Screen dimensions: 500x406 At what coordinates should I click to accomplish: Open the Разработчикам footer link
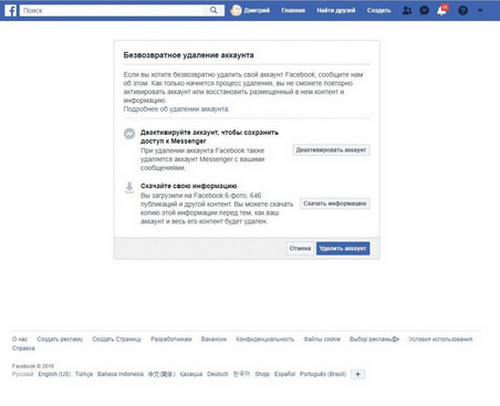pos(171,339)
